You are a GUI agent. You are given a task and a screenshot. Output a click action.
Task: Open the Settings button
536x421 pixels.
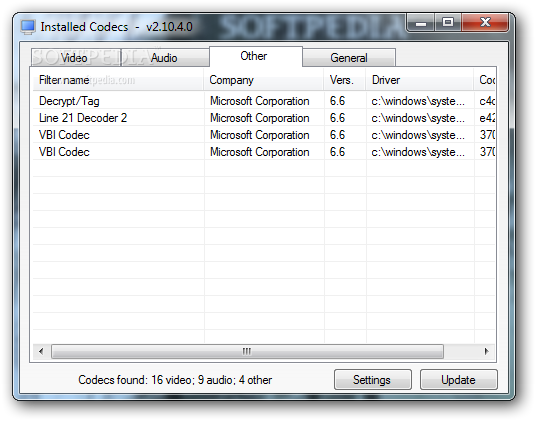click(x=372, y=380)
